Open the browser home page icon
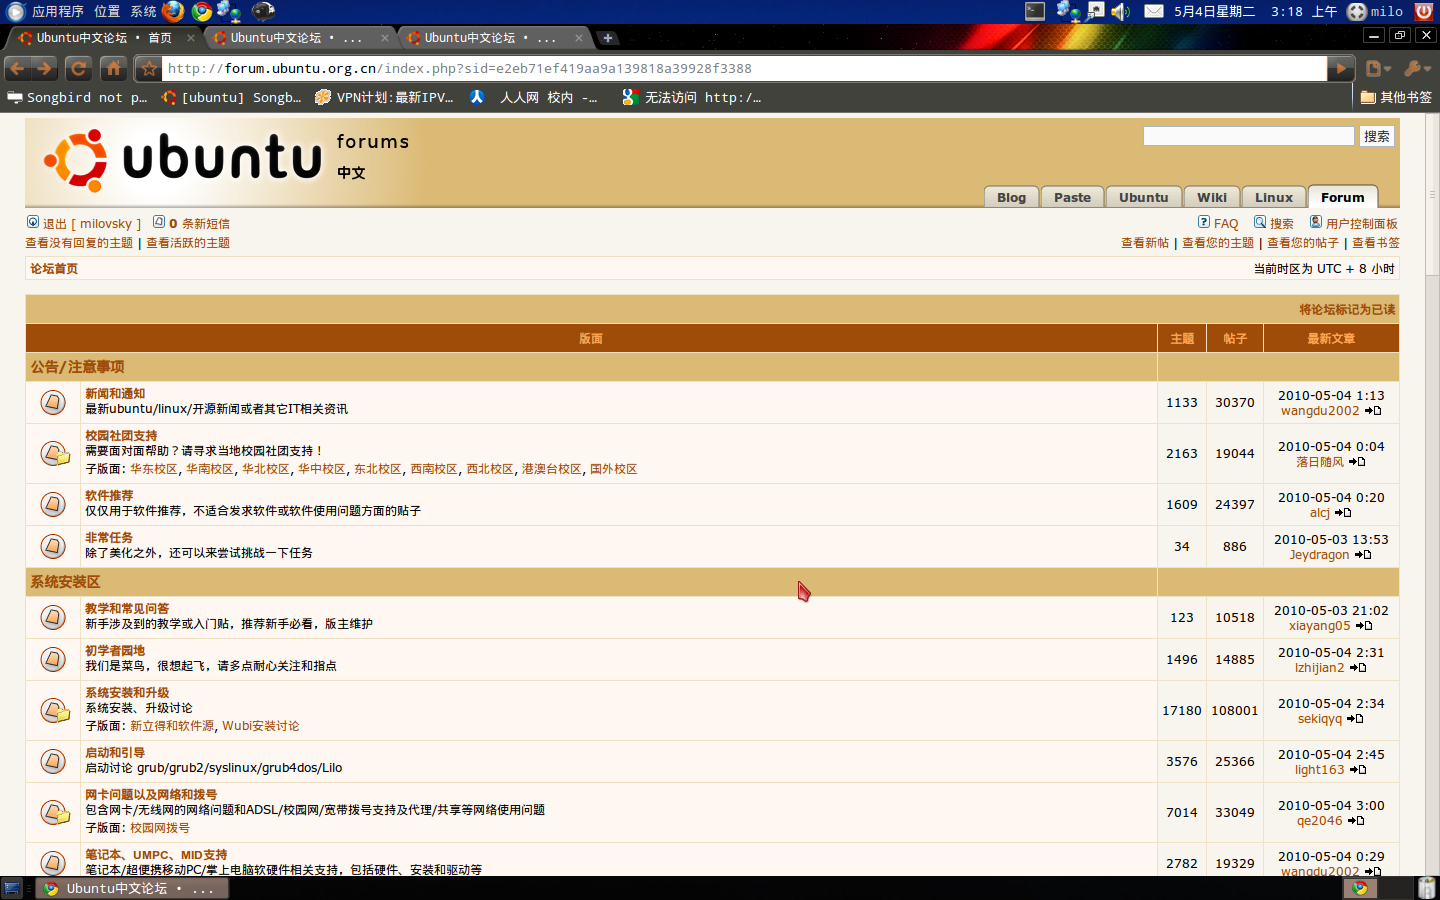Image resolution: width=1440 pixels, height=900 pixels. coord(114,68)
